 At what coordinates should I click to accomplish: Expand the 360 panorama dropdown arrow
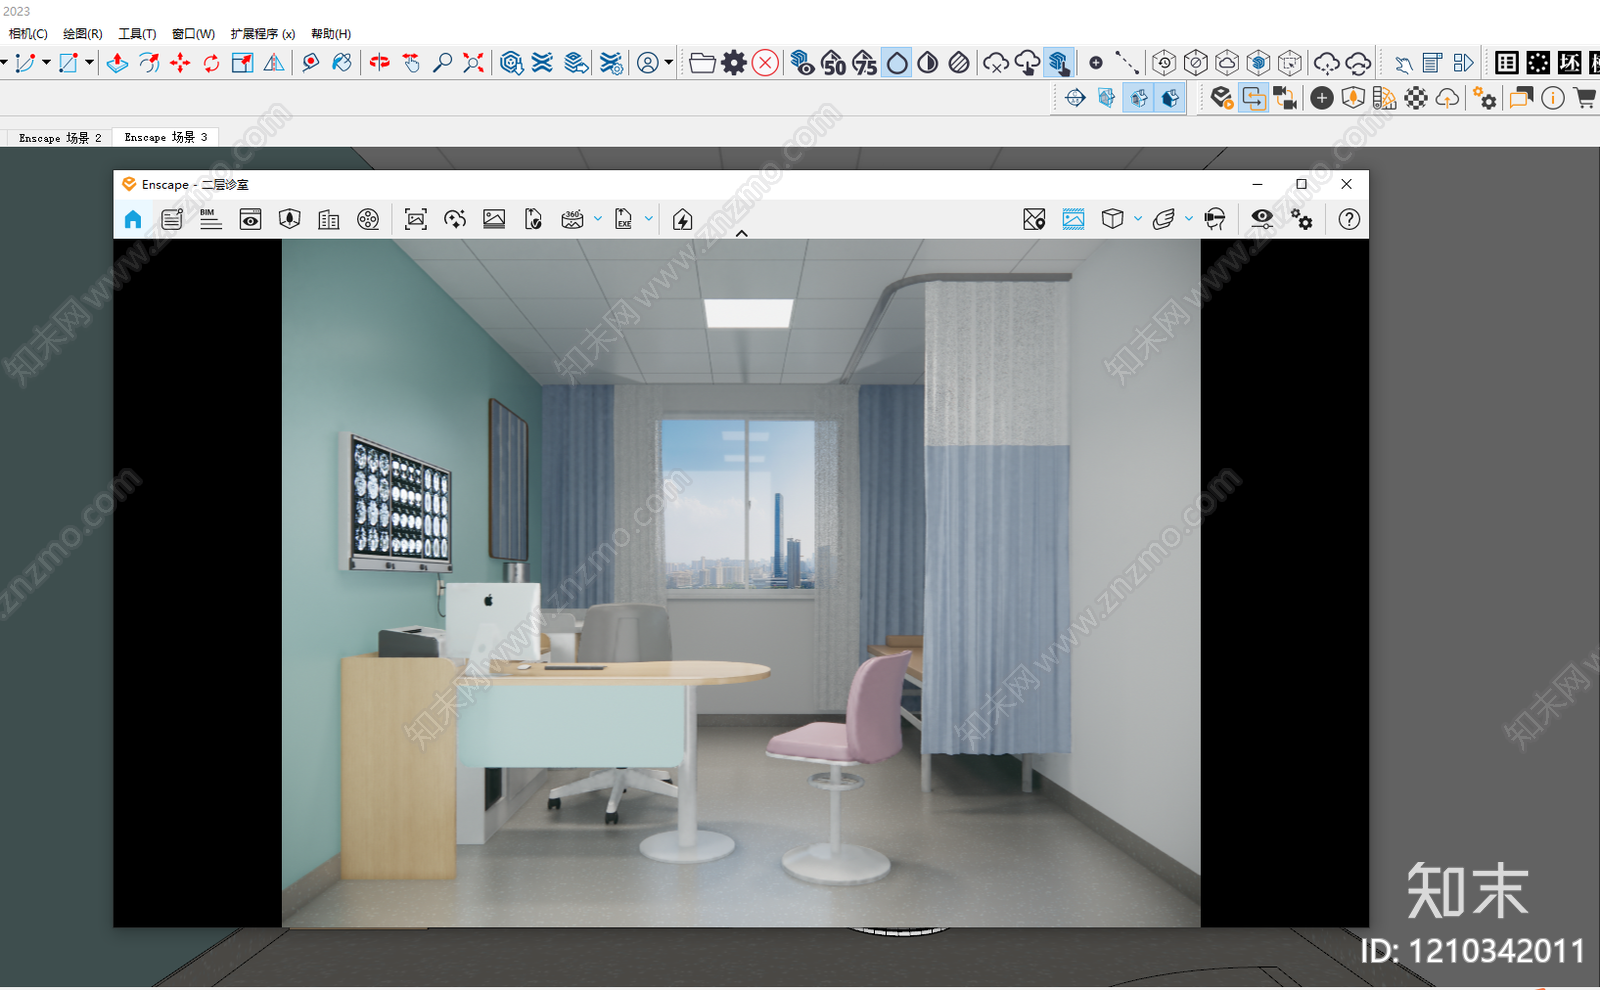598,219
